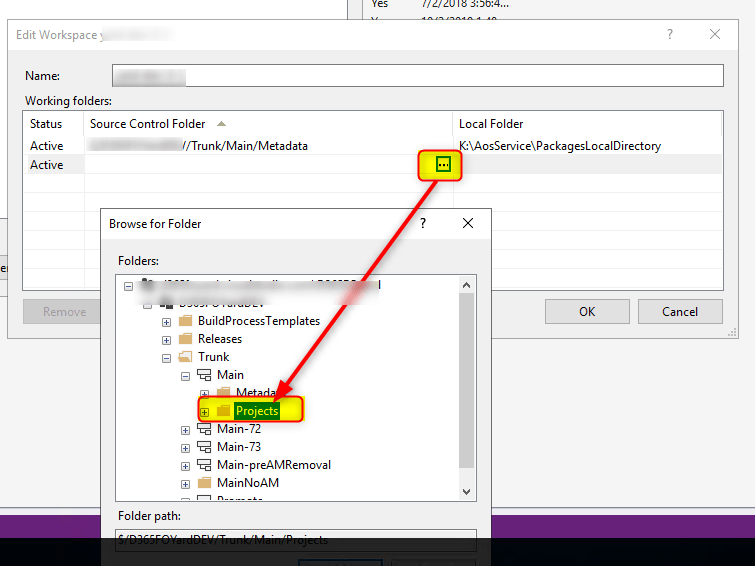Click the Releases folder icon
The image size is (755, 566).
tap(185, 339)
